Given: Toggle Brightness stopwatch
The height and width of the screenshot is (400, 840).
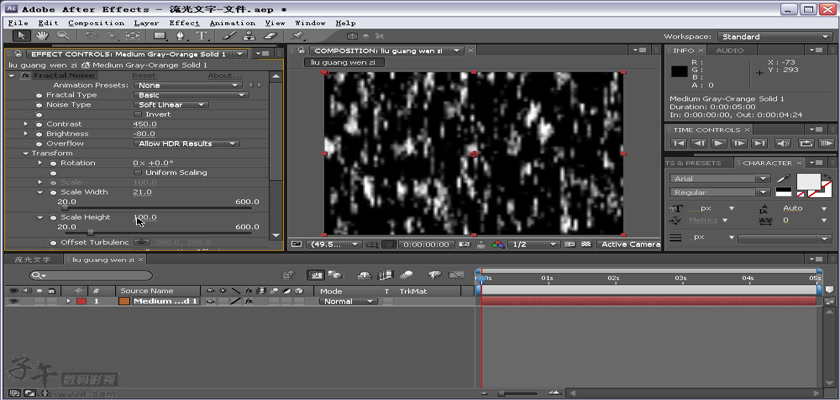Looking at the screenshot, I should click(39, 134).
